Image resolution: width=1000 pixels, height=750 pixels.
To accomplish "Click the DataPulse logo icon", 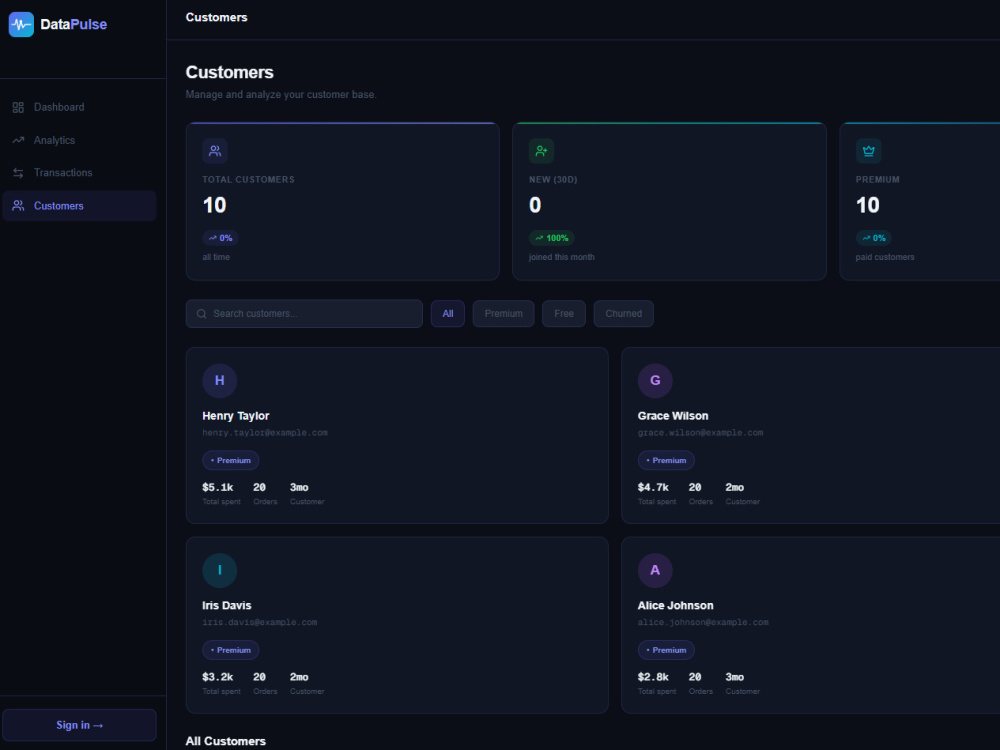I will (x=21, y=24).
